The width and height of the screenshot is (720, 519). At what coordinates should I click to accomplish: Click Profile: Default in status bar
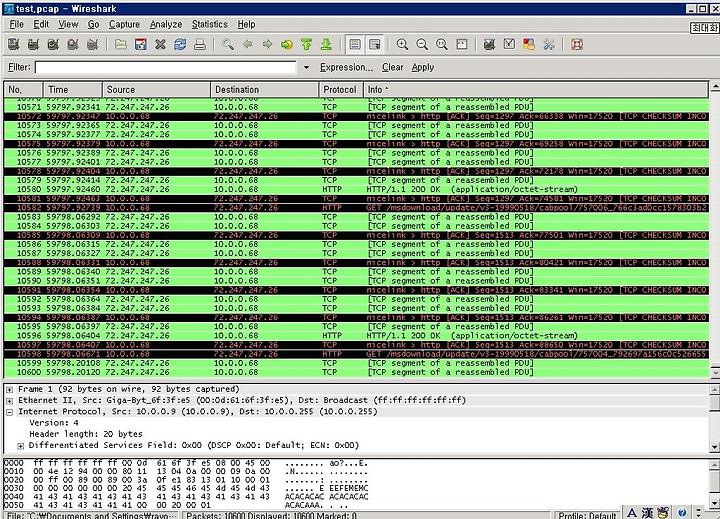point(587,515)
